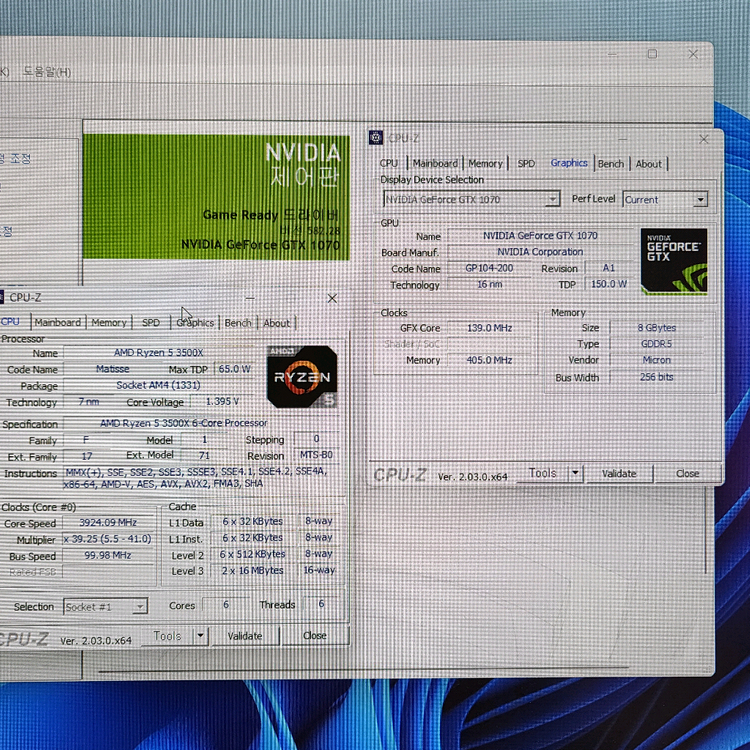Click Board Manuf. value NVIDIA Corporation

(540, 252)
